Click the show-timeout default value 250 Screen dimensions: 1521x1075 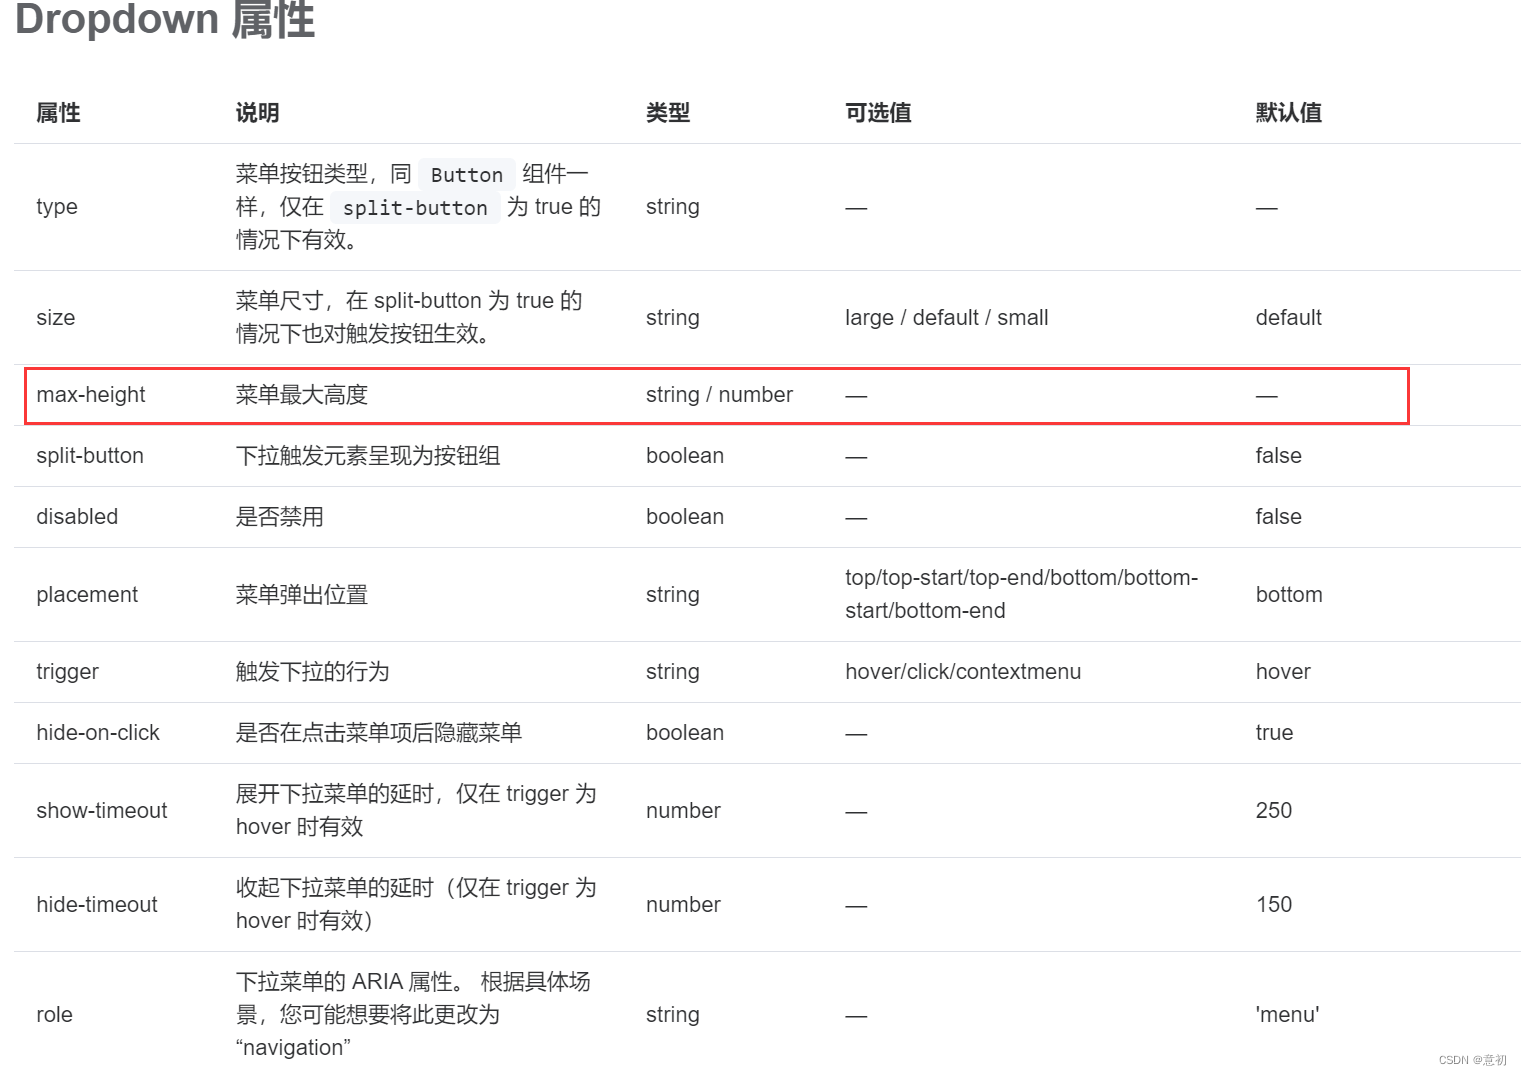(1274, 811)
